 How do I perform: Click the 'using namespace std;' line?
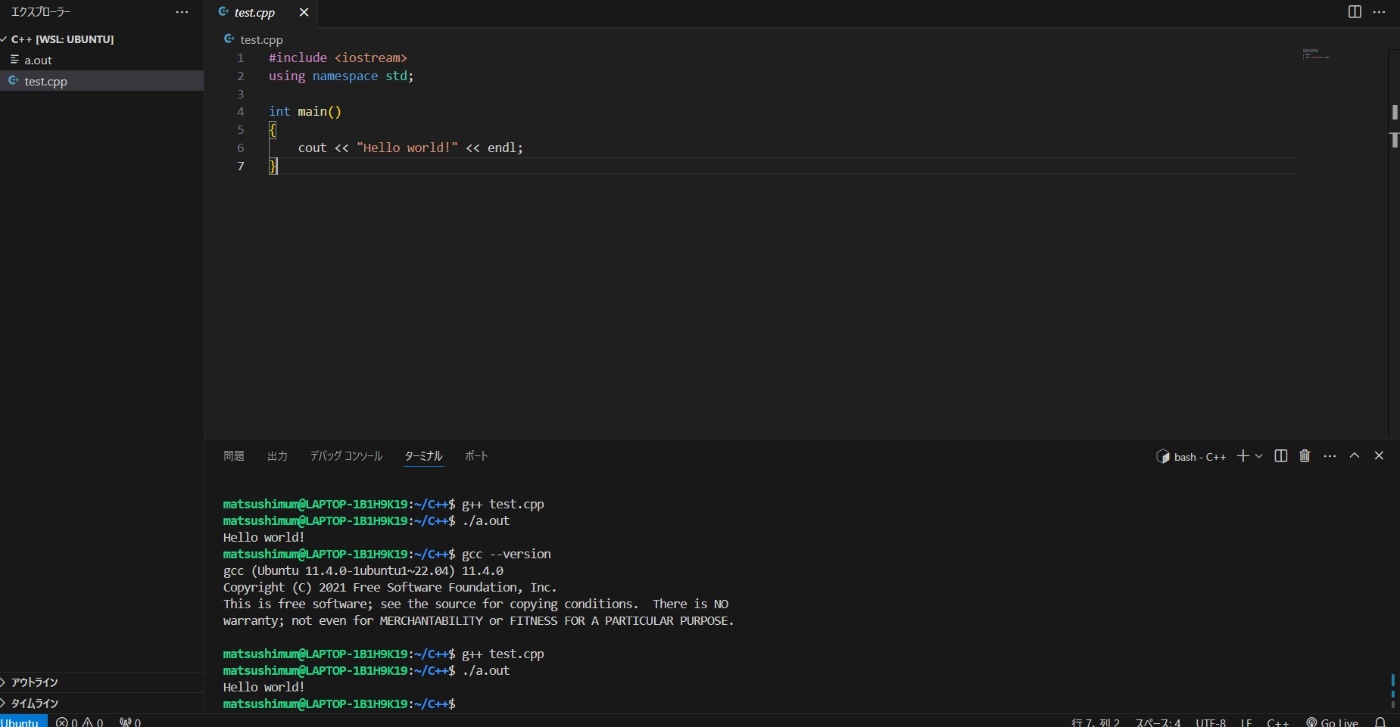point(341,76)
